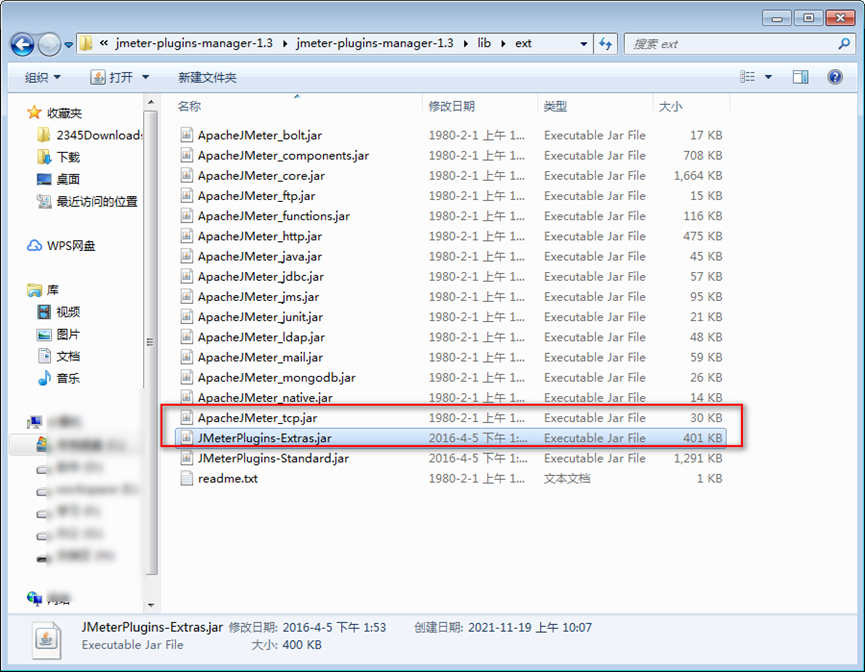Click the ApacheJMeter_tcp.jar file icon
Viewport: 865px width, 672px height.
point(186,418)
